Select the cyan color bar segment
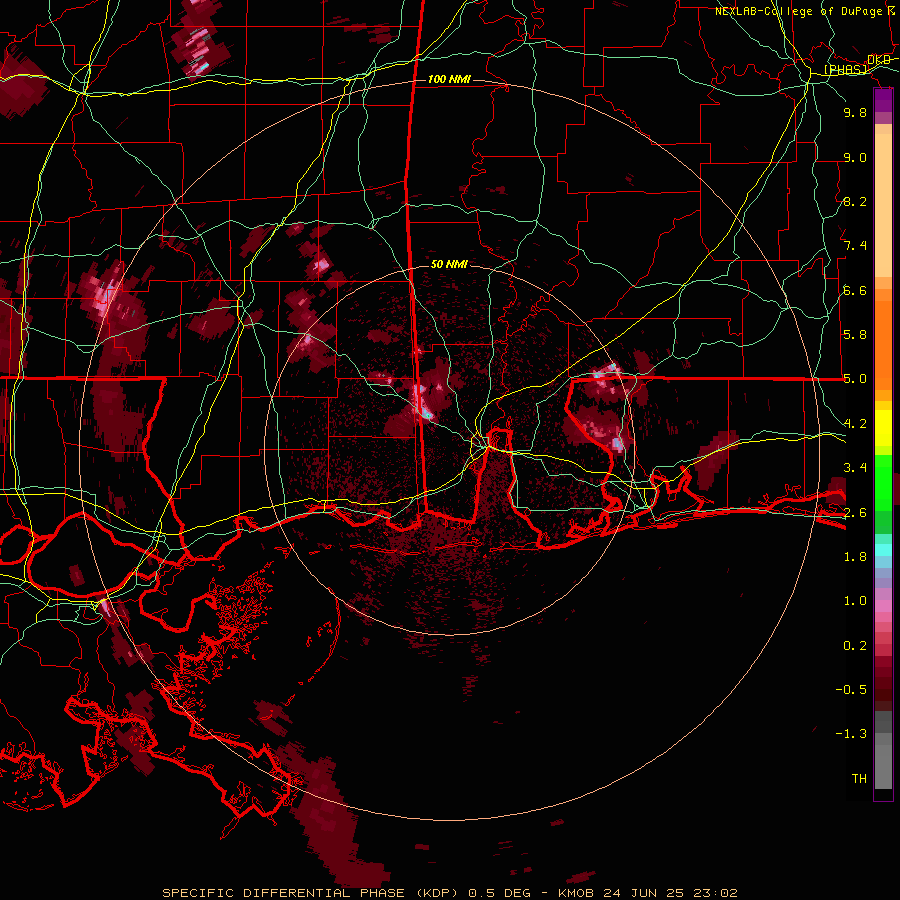Viewport: 900px width, 900px height. (883, 550)
